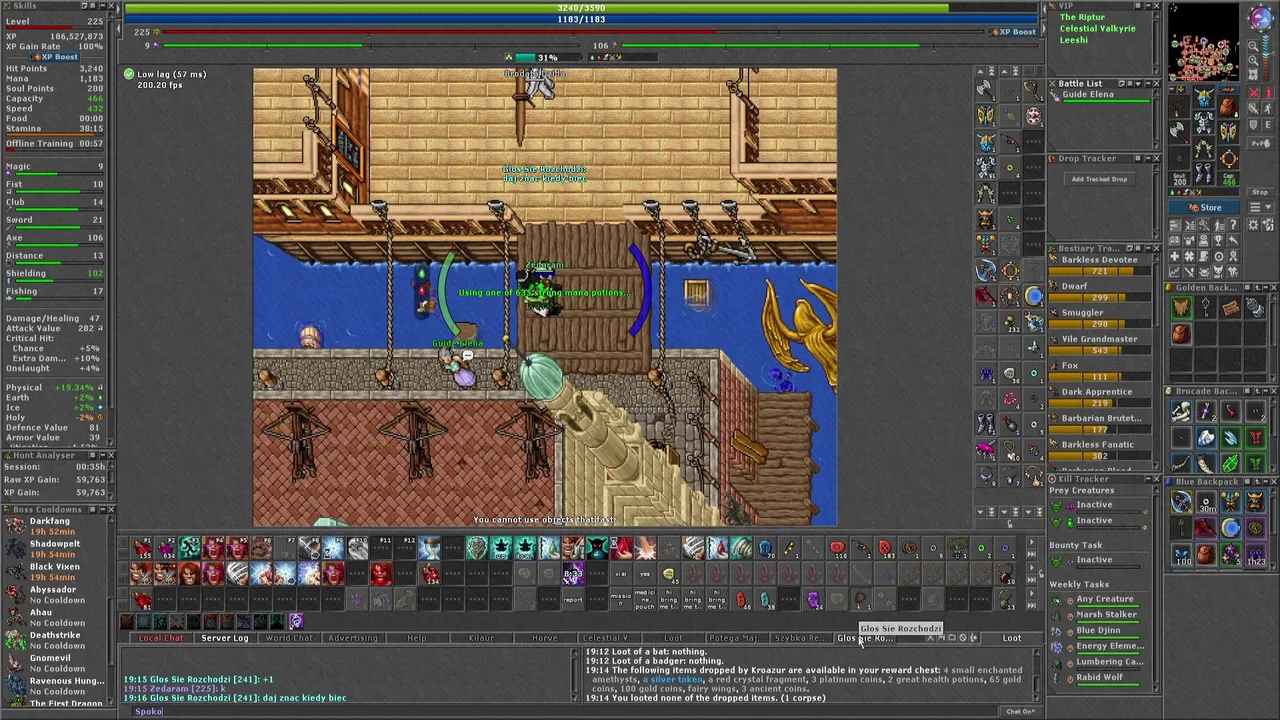Click the backpack equipment slot
Screen dimensions: 1280x720
point(1229,105)
